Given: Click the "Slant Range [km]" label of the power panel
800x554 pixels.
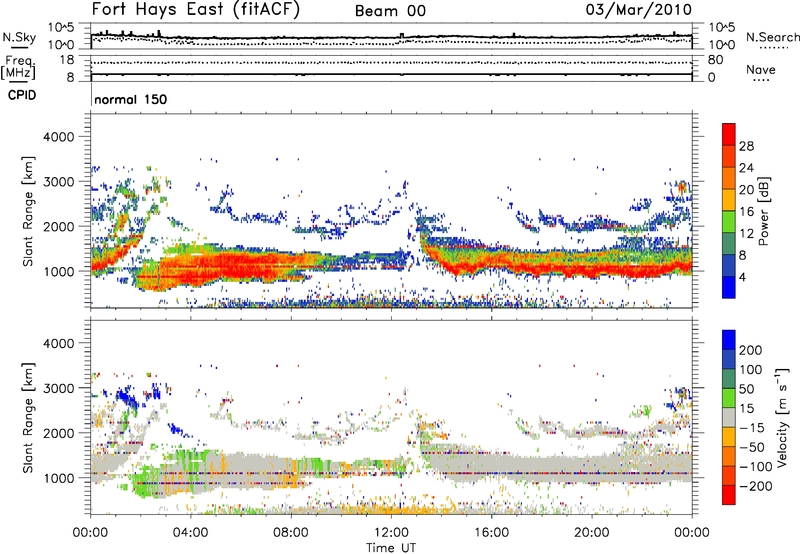Looking at the screenshot, I should click(28, 211).
